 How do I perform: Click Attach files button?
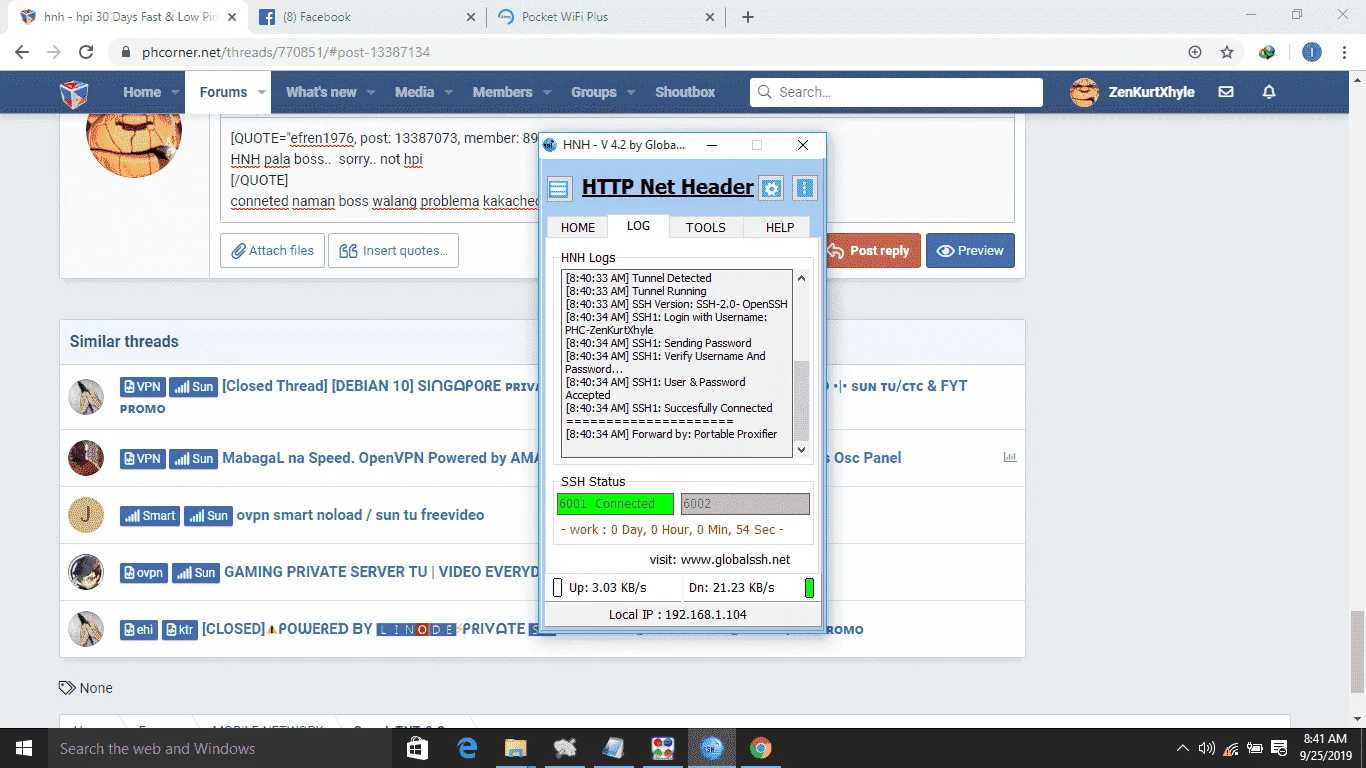pyautogui.click(x=273, y=250)
